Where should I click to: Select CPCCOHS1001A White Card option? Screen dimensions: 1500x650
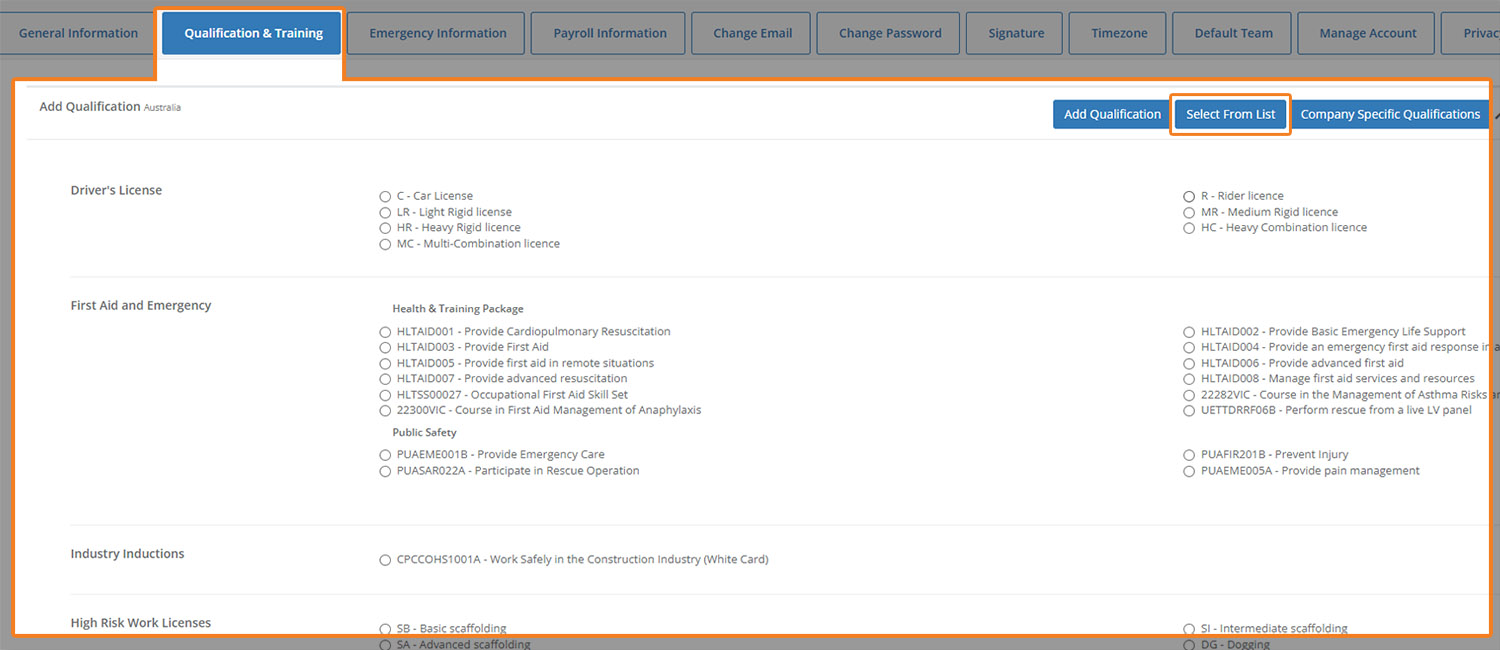click(386, 560)
